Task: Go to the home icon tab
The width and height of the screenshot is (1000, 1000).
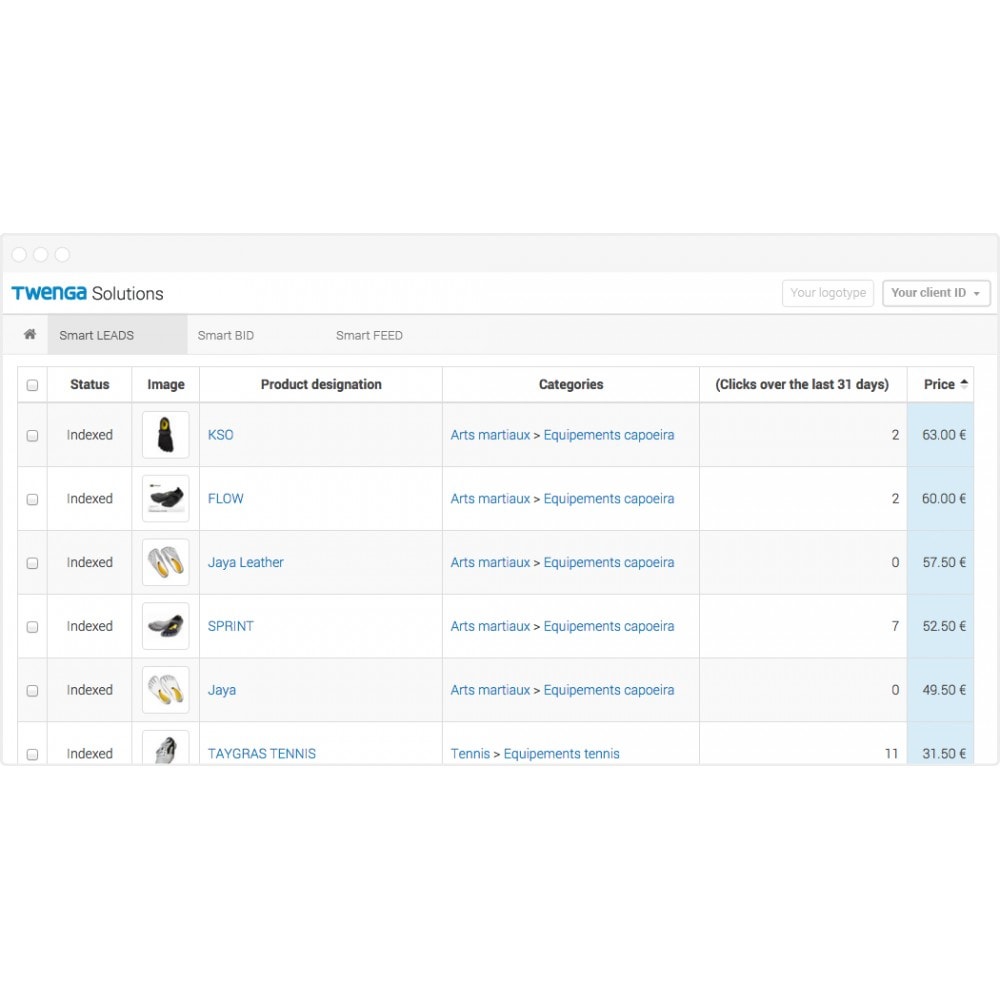Action: tap(29, 334)
